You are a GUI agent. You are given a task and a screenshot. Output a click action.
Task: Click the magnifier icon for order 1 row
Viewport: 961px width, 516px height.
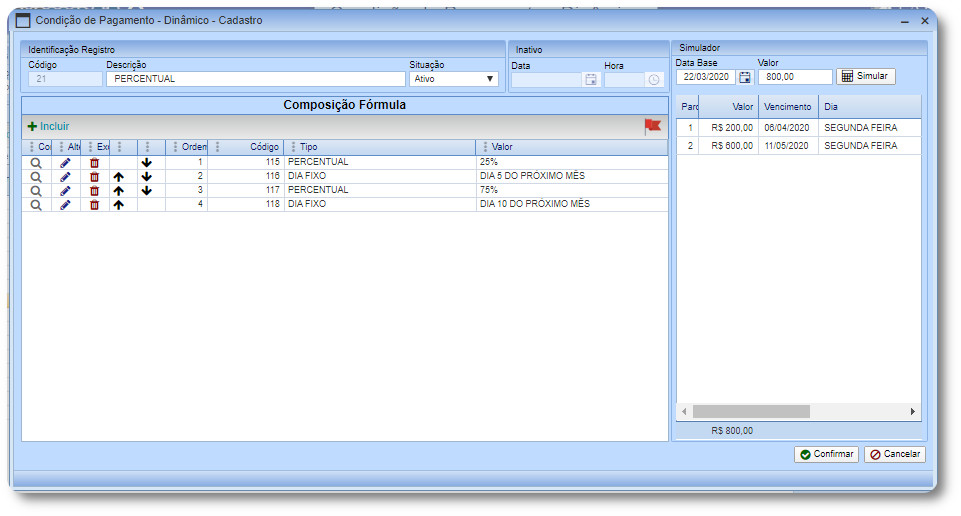36,162
